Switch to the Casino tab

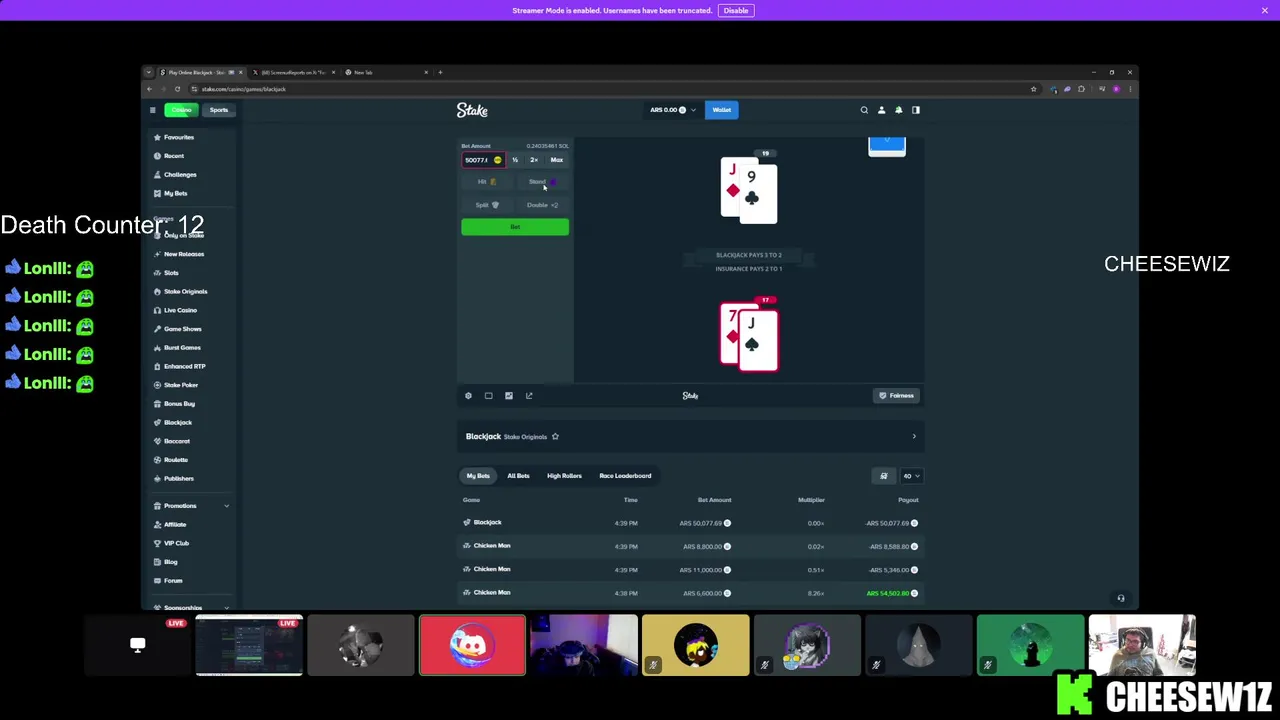click(x=181, y=110)
